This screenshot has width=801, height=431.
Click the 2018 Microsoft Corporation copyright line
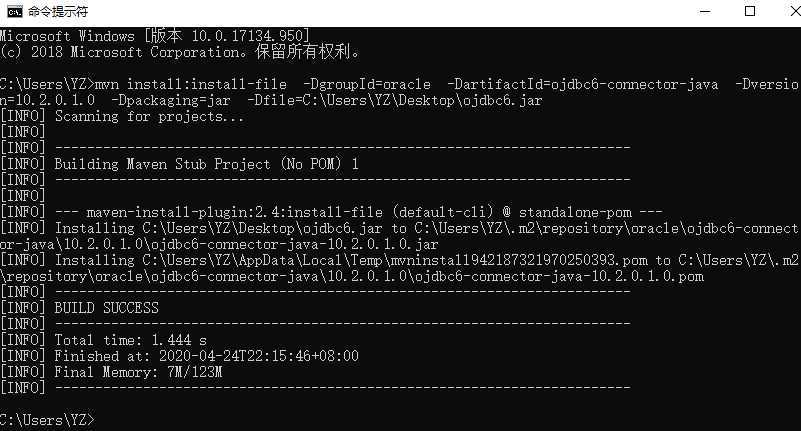tap(180, 52)
